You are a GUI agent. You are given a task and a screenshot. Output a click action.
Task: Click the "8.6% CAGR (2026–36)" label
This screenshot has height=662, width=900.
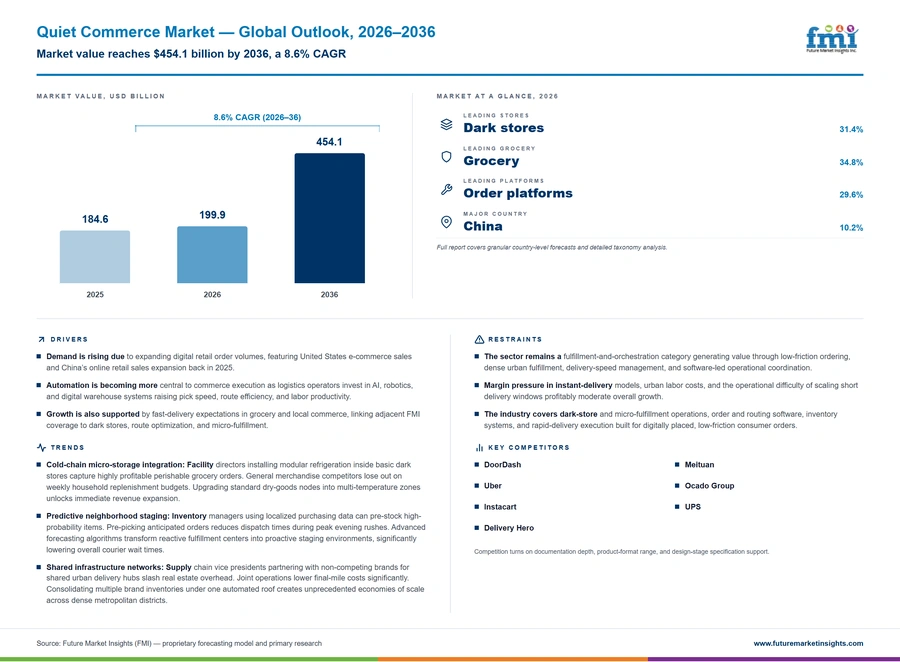point(257,117)
